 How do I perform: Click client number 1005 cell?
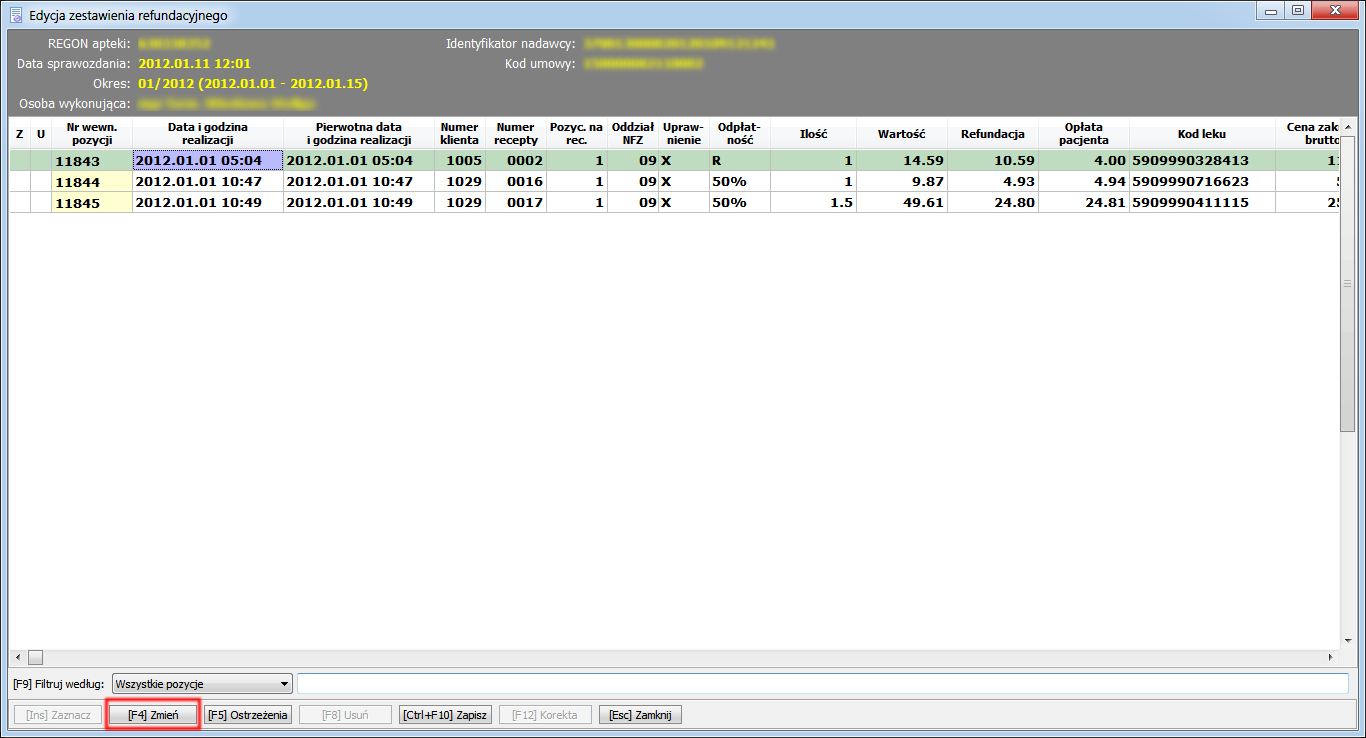460,160
